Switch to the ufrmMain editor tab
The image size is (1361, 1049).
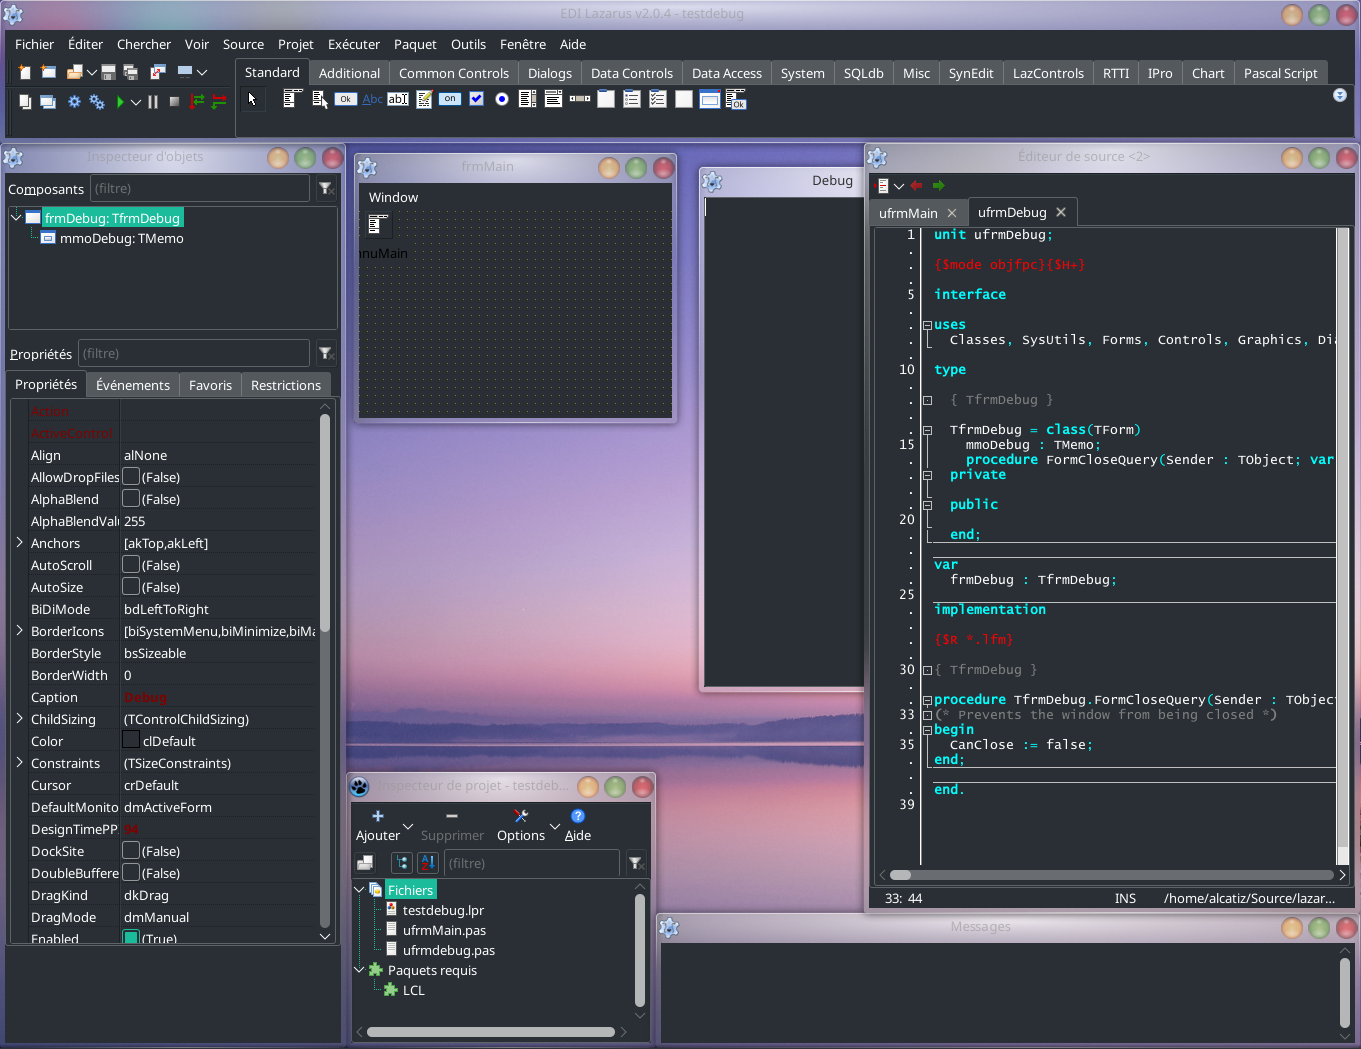tap(908, 213)
